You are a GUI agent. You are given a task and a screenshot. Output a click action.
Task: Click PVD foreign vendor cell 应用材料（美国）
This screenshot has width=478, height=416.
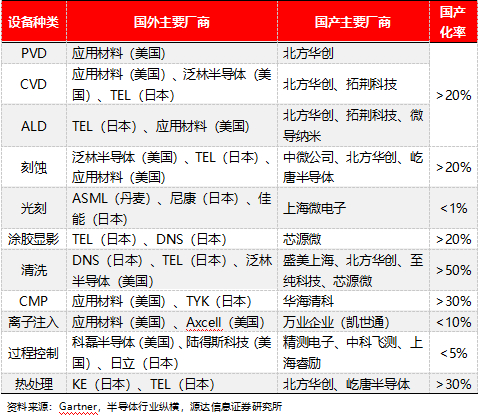172,53
